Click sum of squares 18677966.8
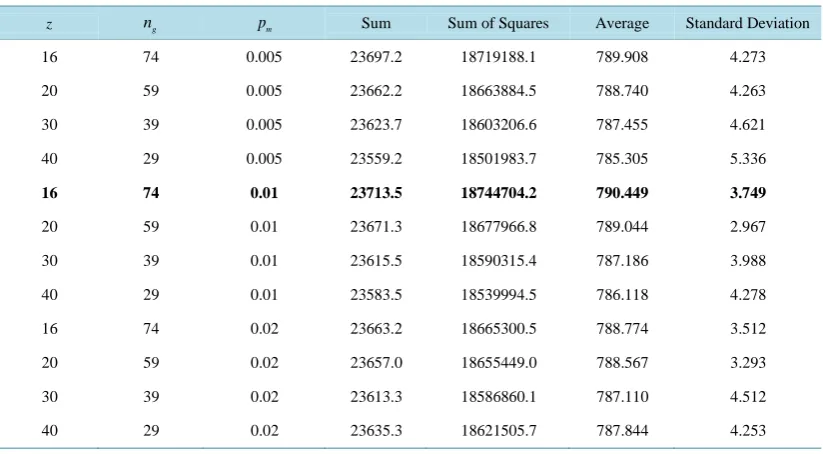Screen dimensions: 823x454 pyautogui.click(x=498, y=227)
